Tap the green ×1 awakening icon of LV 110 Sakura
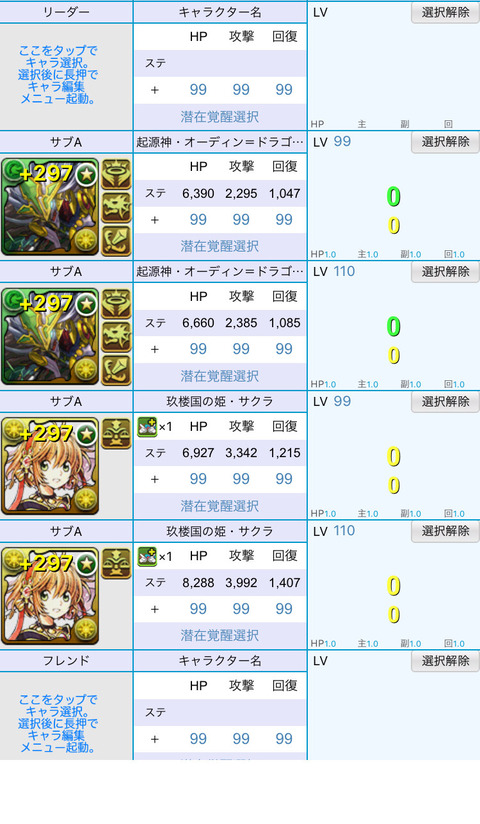Screen dimensions: 480x824 point(148,556)
